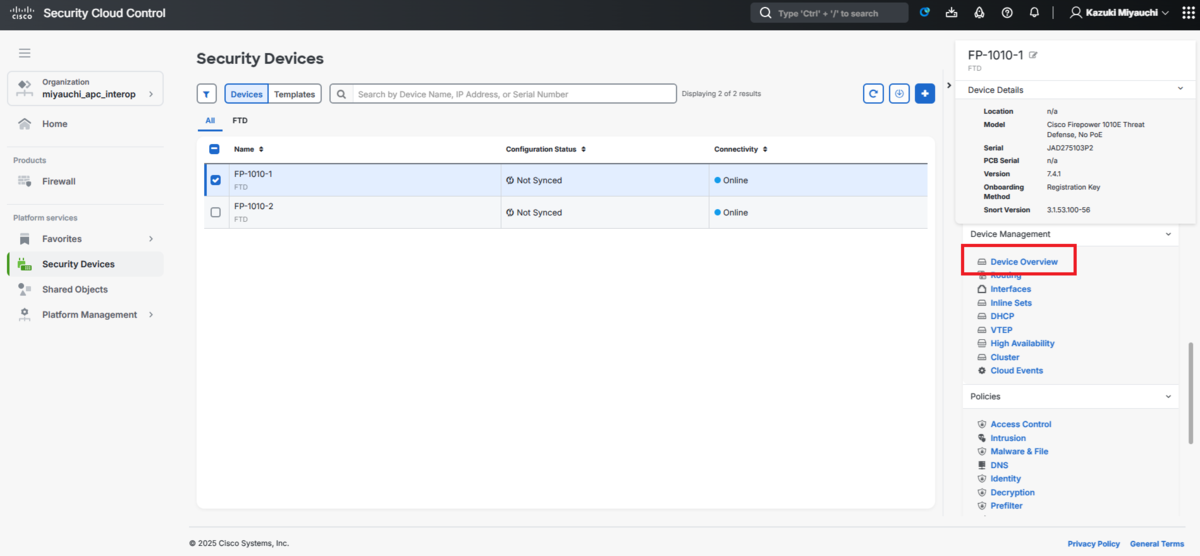This screenshot has height=556, width=1200.
Task: Click the Intrusion policy icon
Action: (x=982, y=438)
